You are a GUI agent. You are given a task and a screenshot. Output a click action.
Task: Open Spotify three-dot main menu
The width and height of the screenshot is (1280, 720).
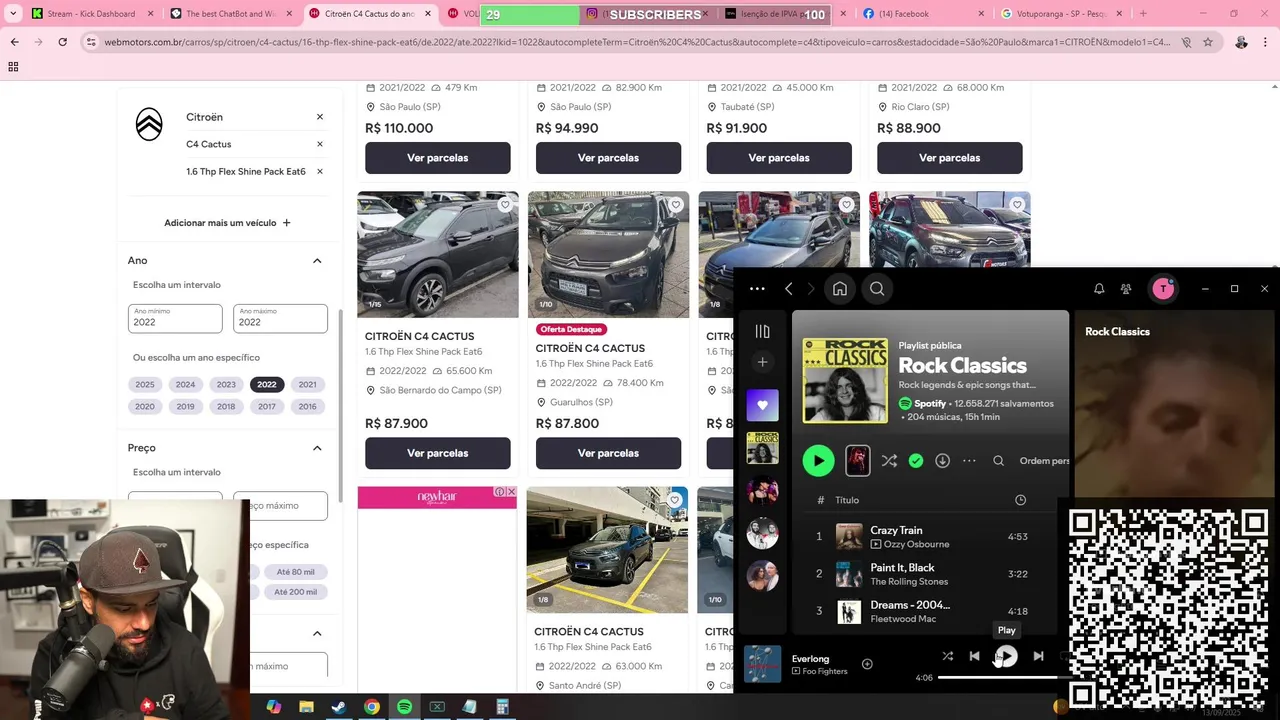pos(757,289)
